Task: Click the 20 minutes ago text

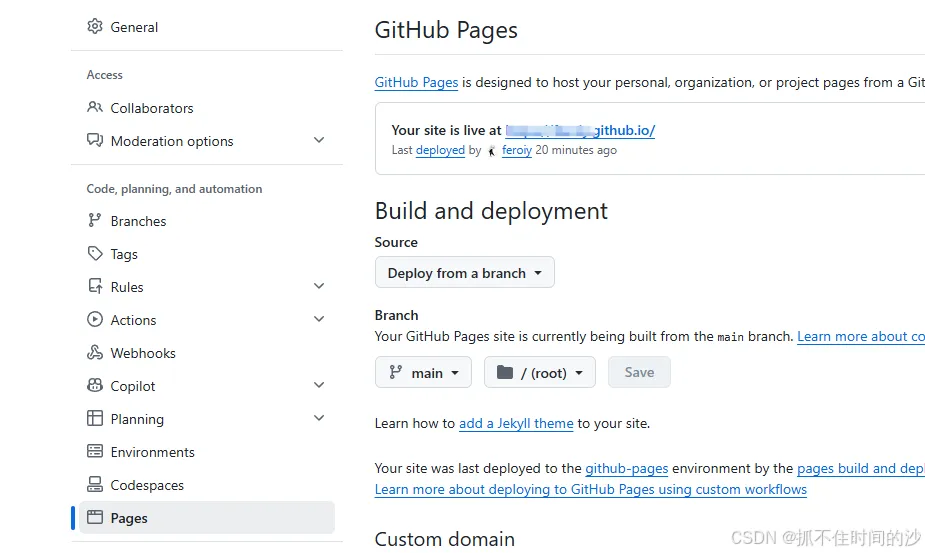Action: (576, 150)
